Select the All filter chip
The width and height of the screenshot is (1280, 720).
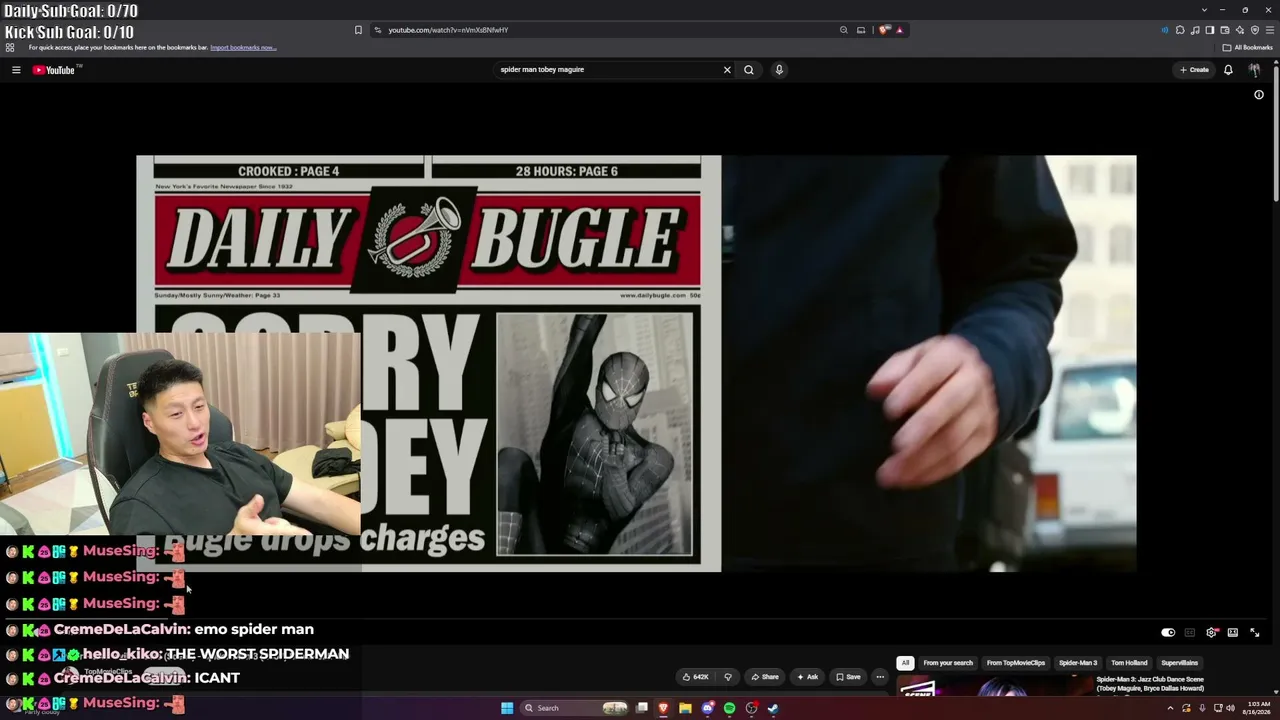(905, 663)
